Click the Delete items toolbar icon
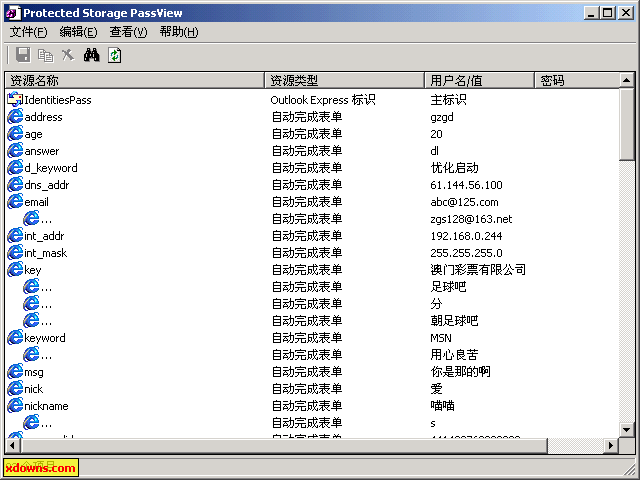The image size is (640, 480). 68,55
